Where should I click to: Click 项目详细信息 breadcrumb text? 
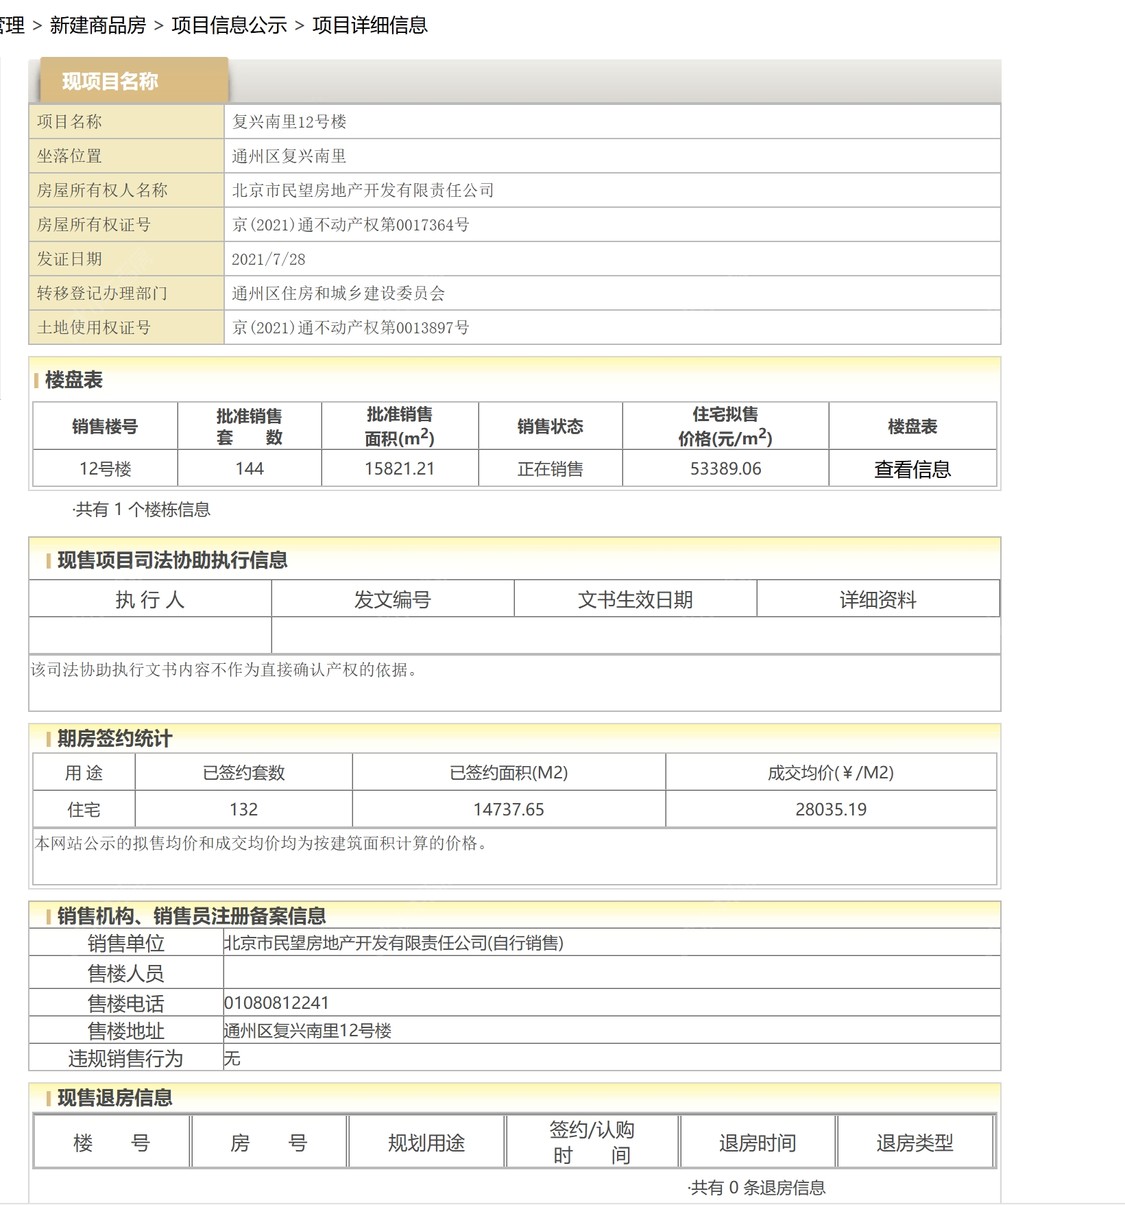[370, 25]
